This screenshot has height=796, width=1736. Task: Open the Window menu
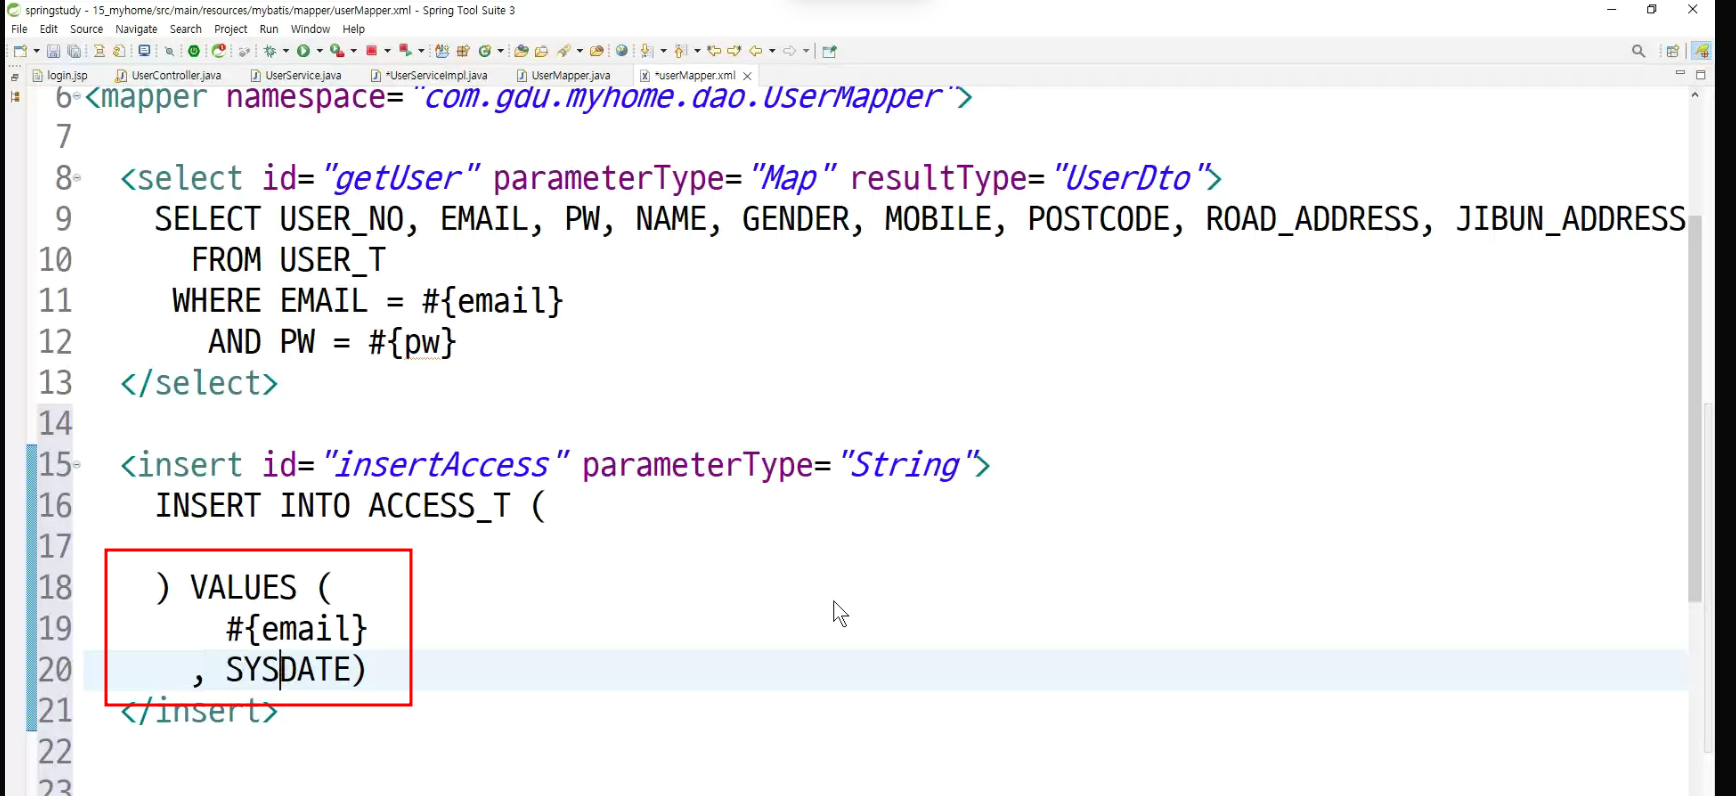pyautogui.click(x=310, y=29)
